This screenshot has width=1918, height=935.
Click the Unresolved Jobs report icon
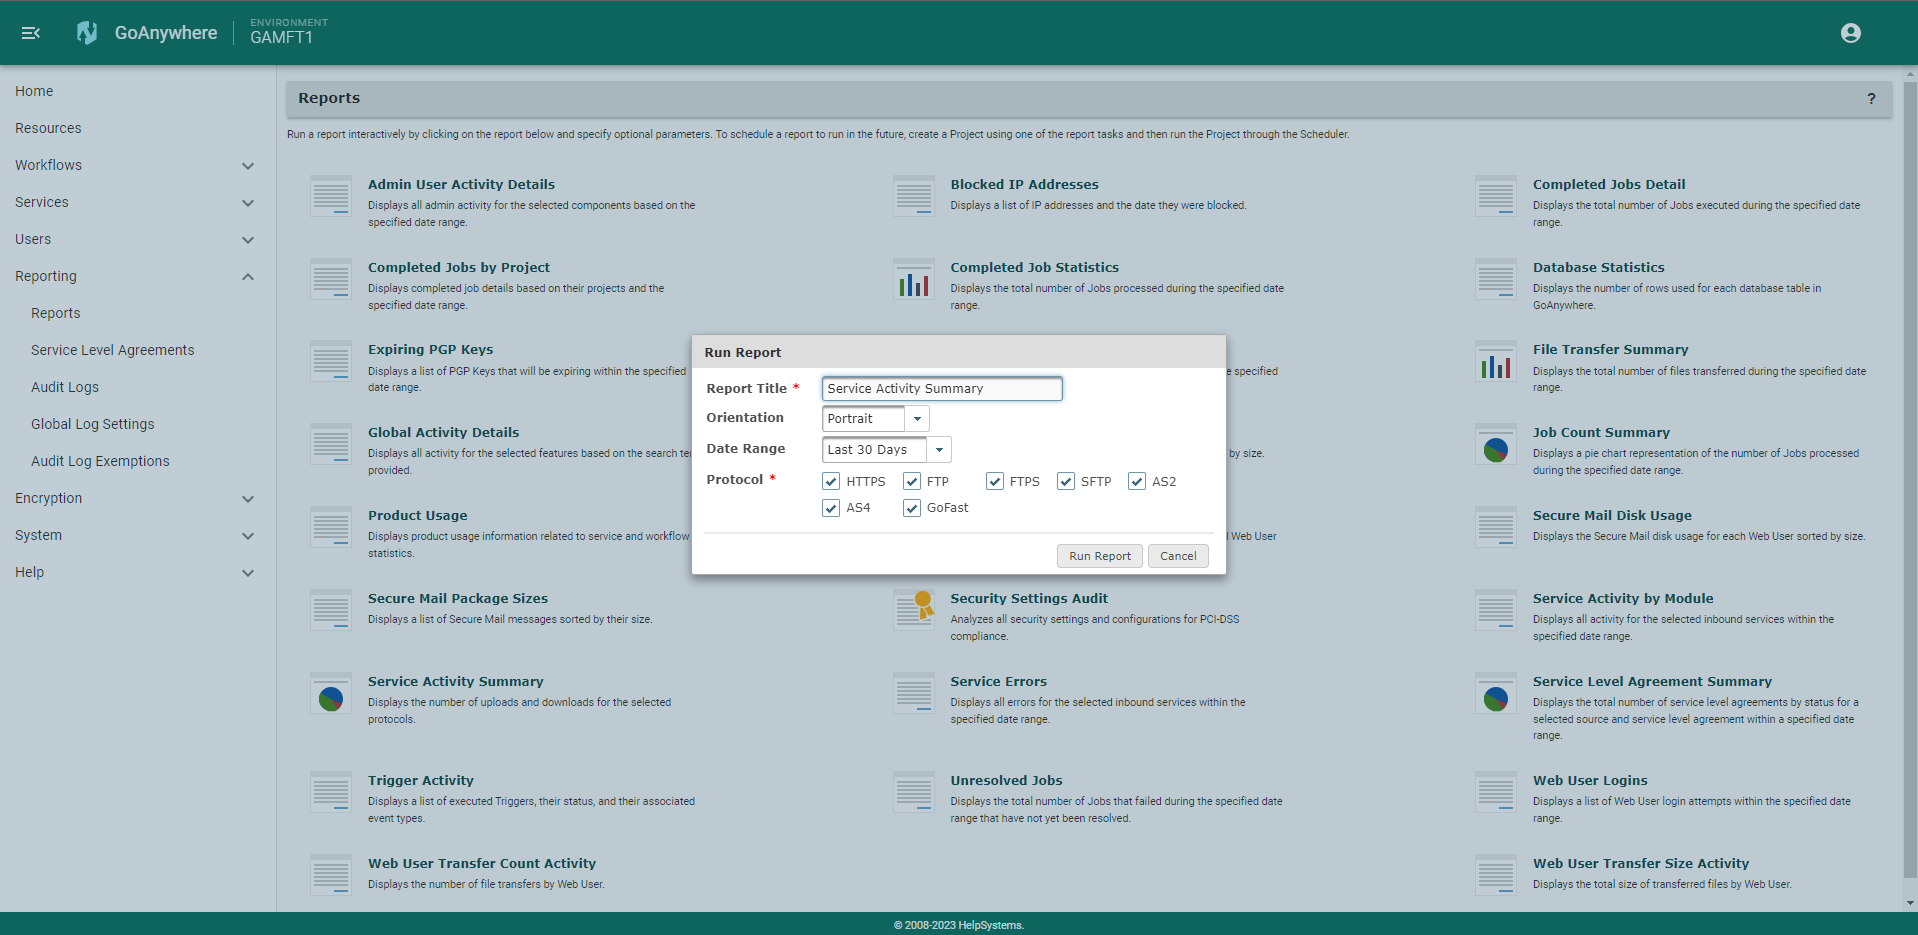(913, 792)
